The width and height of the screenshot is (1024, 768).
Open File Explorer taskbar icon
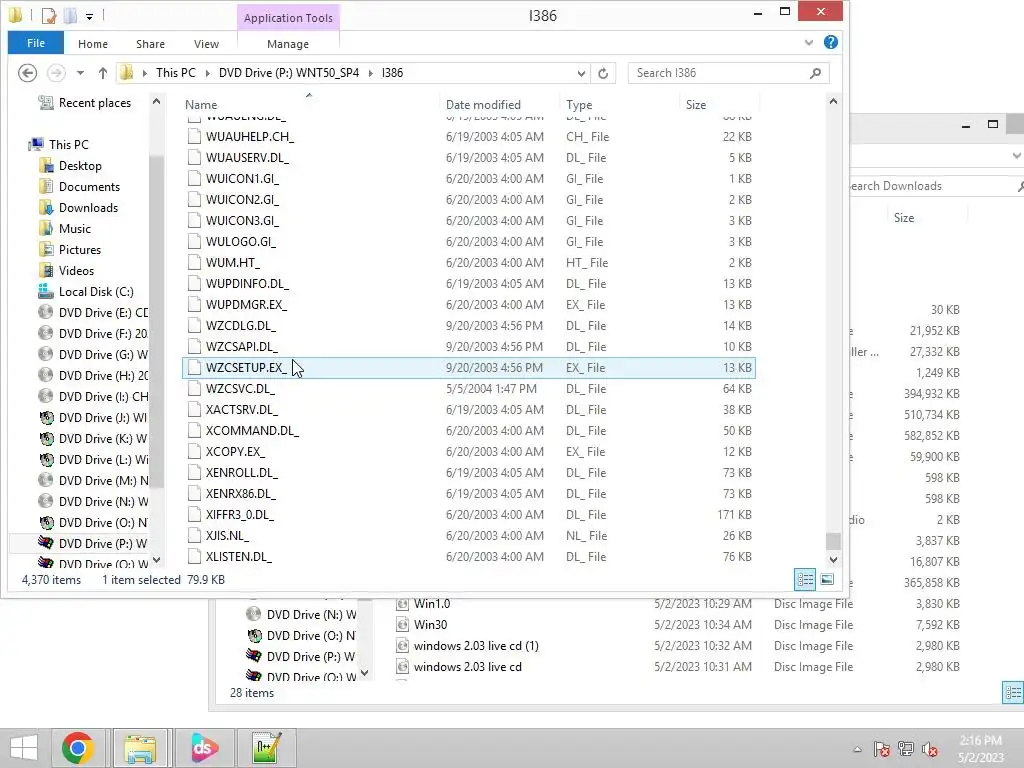[x=140, y=748]
